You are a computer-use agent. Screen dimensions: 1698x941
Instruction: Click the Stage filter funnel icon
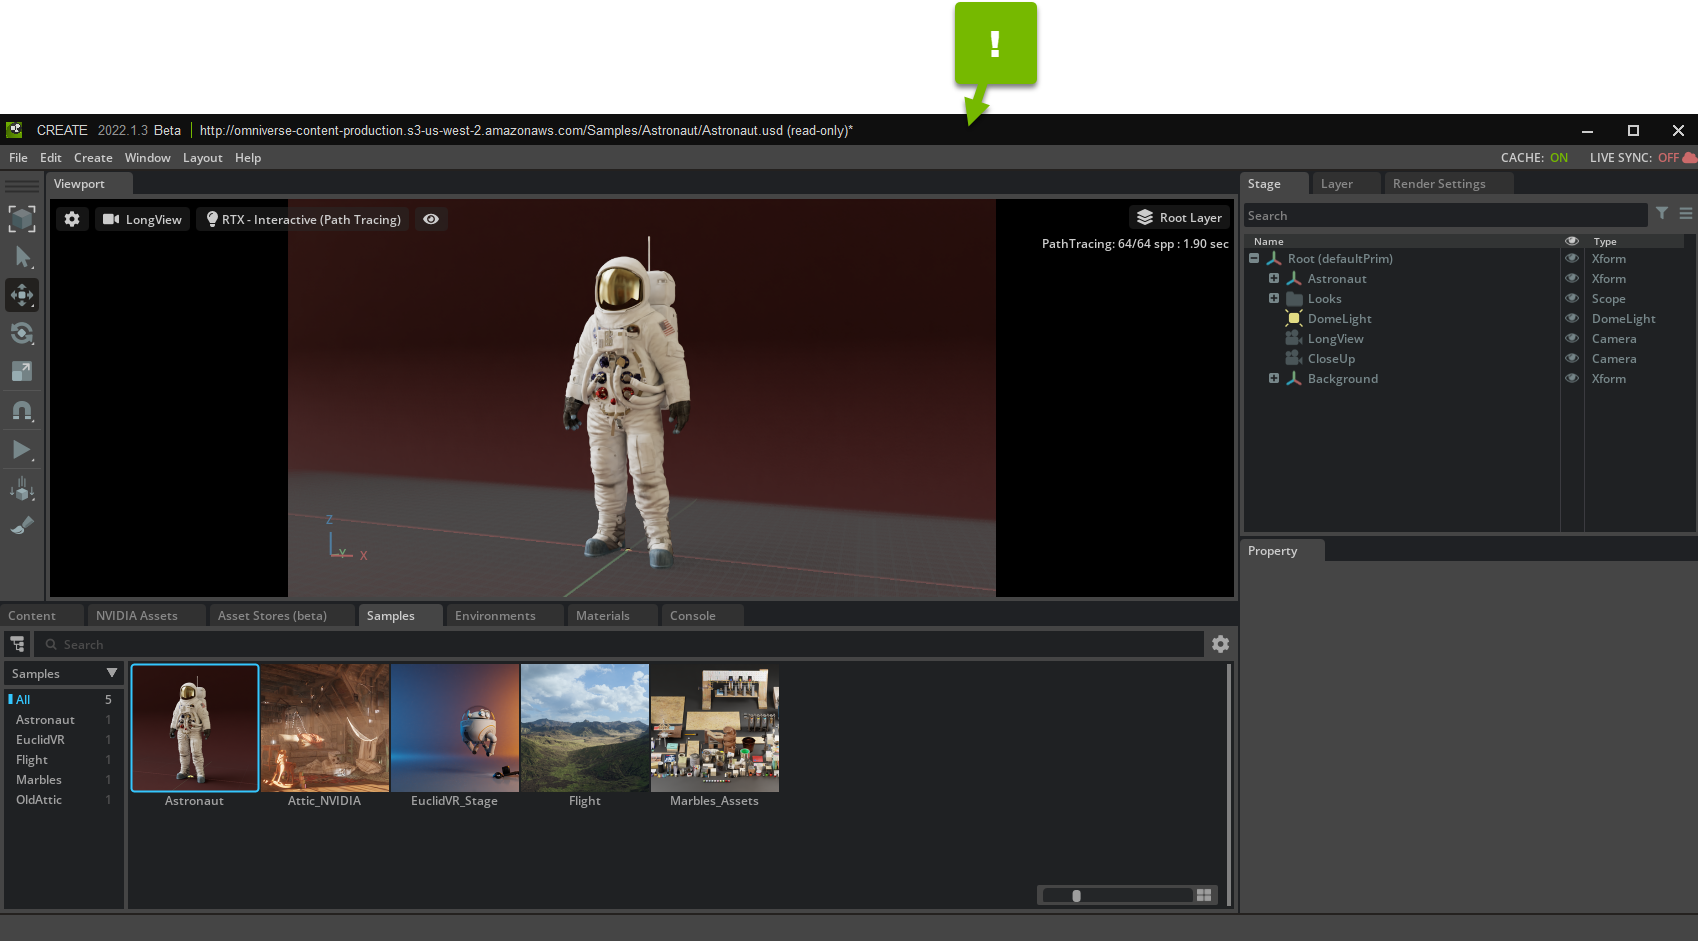coord(1662,213)
